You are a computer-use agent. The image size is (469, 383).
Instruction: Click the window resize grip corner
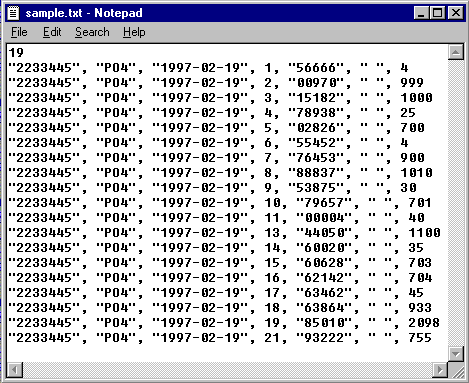pos(456,370)
